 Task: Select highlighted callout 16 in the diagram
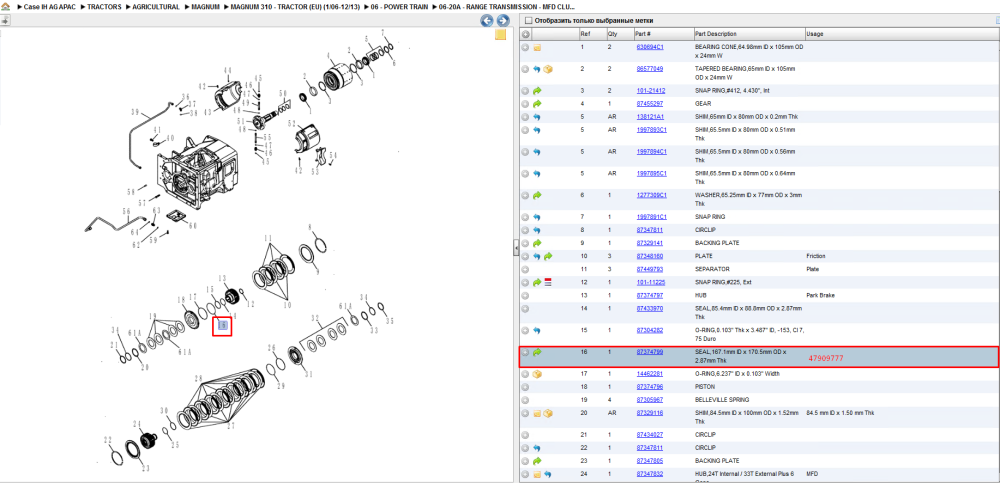coord(222,326)
